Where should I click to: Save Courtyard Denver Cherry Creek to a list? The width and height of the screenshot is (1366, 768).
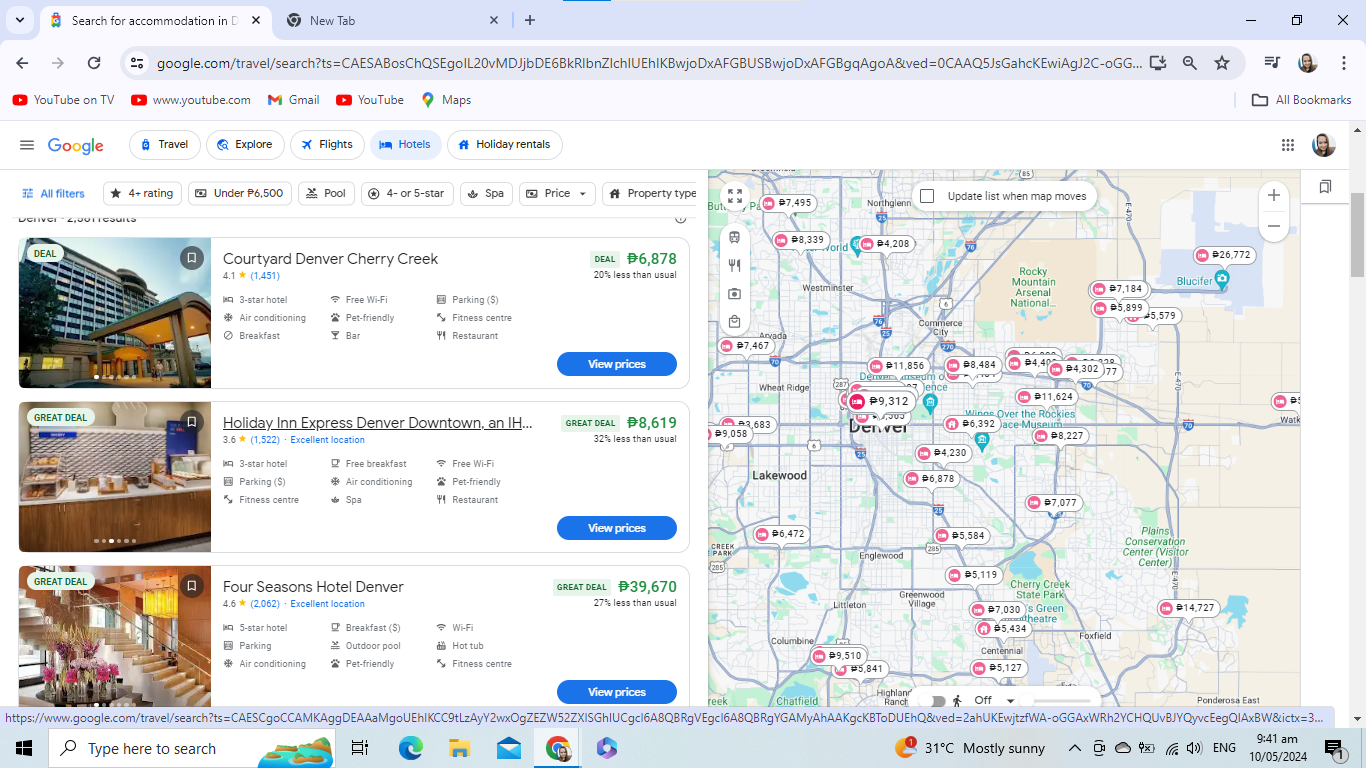192,258
